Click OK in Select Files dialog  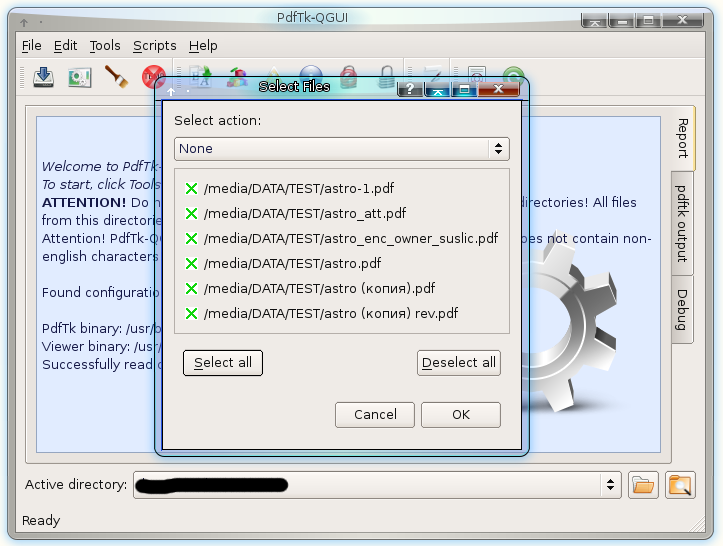(x=461, y=415)
